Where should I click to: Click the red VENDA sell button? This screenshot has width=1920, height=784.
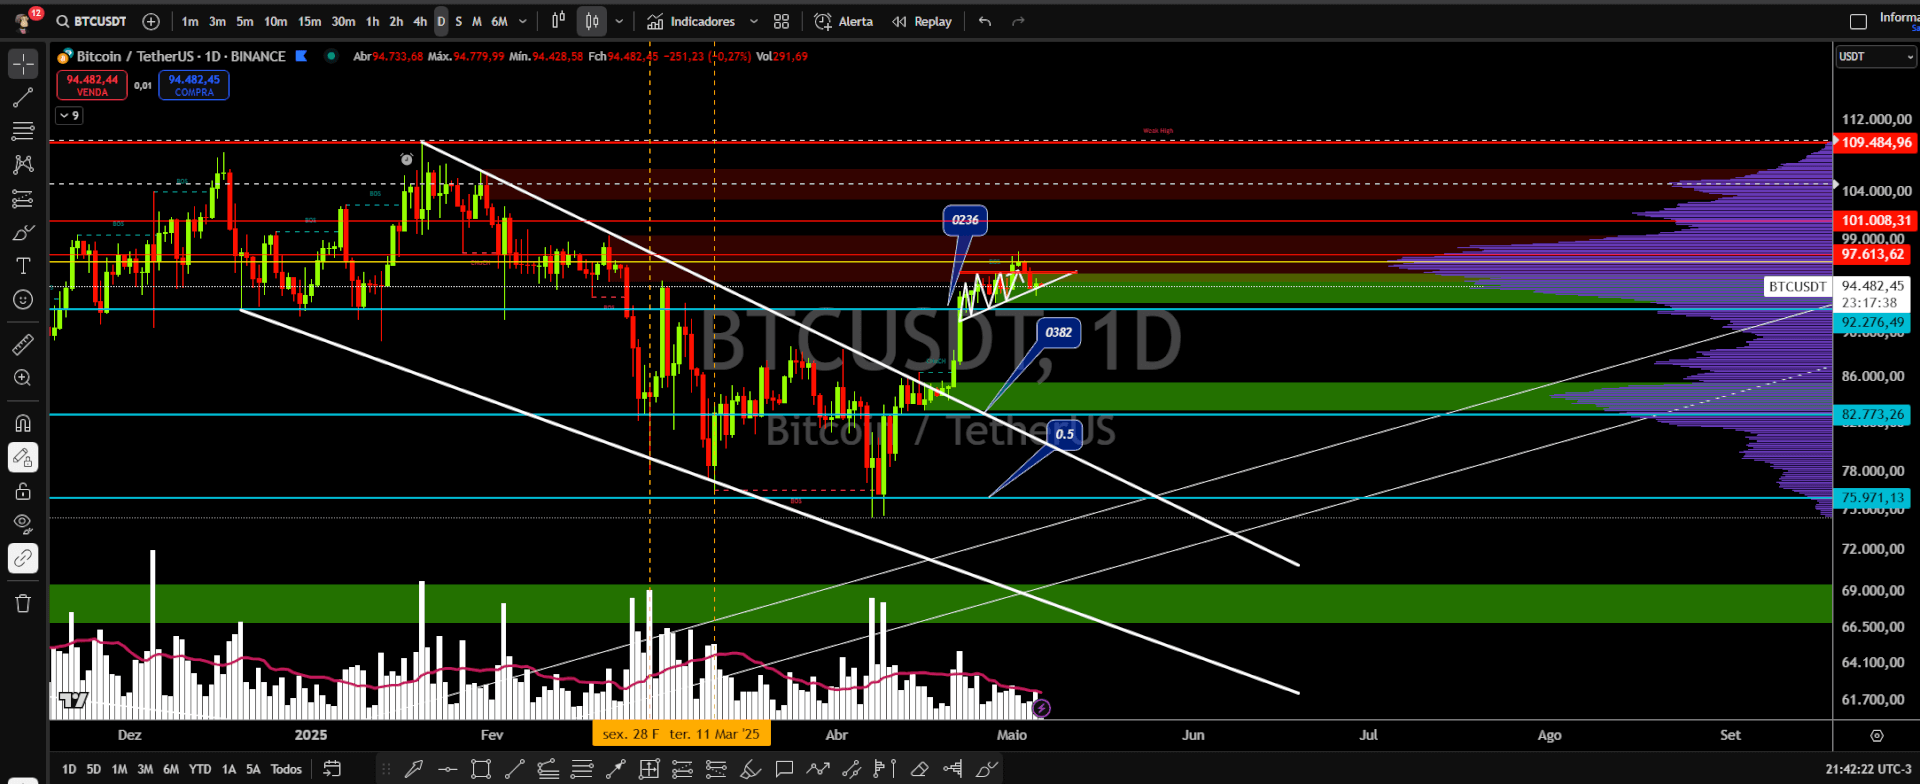click(x=92, y=85)
